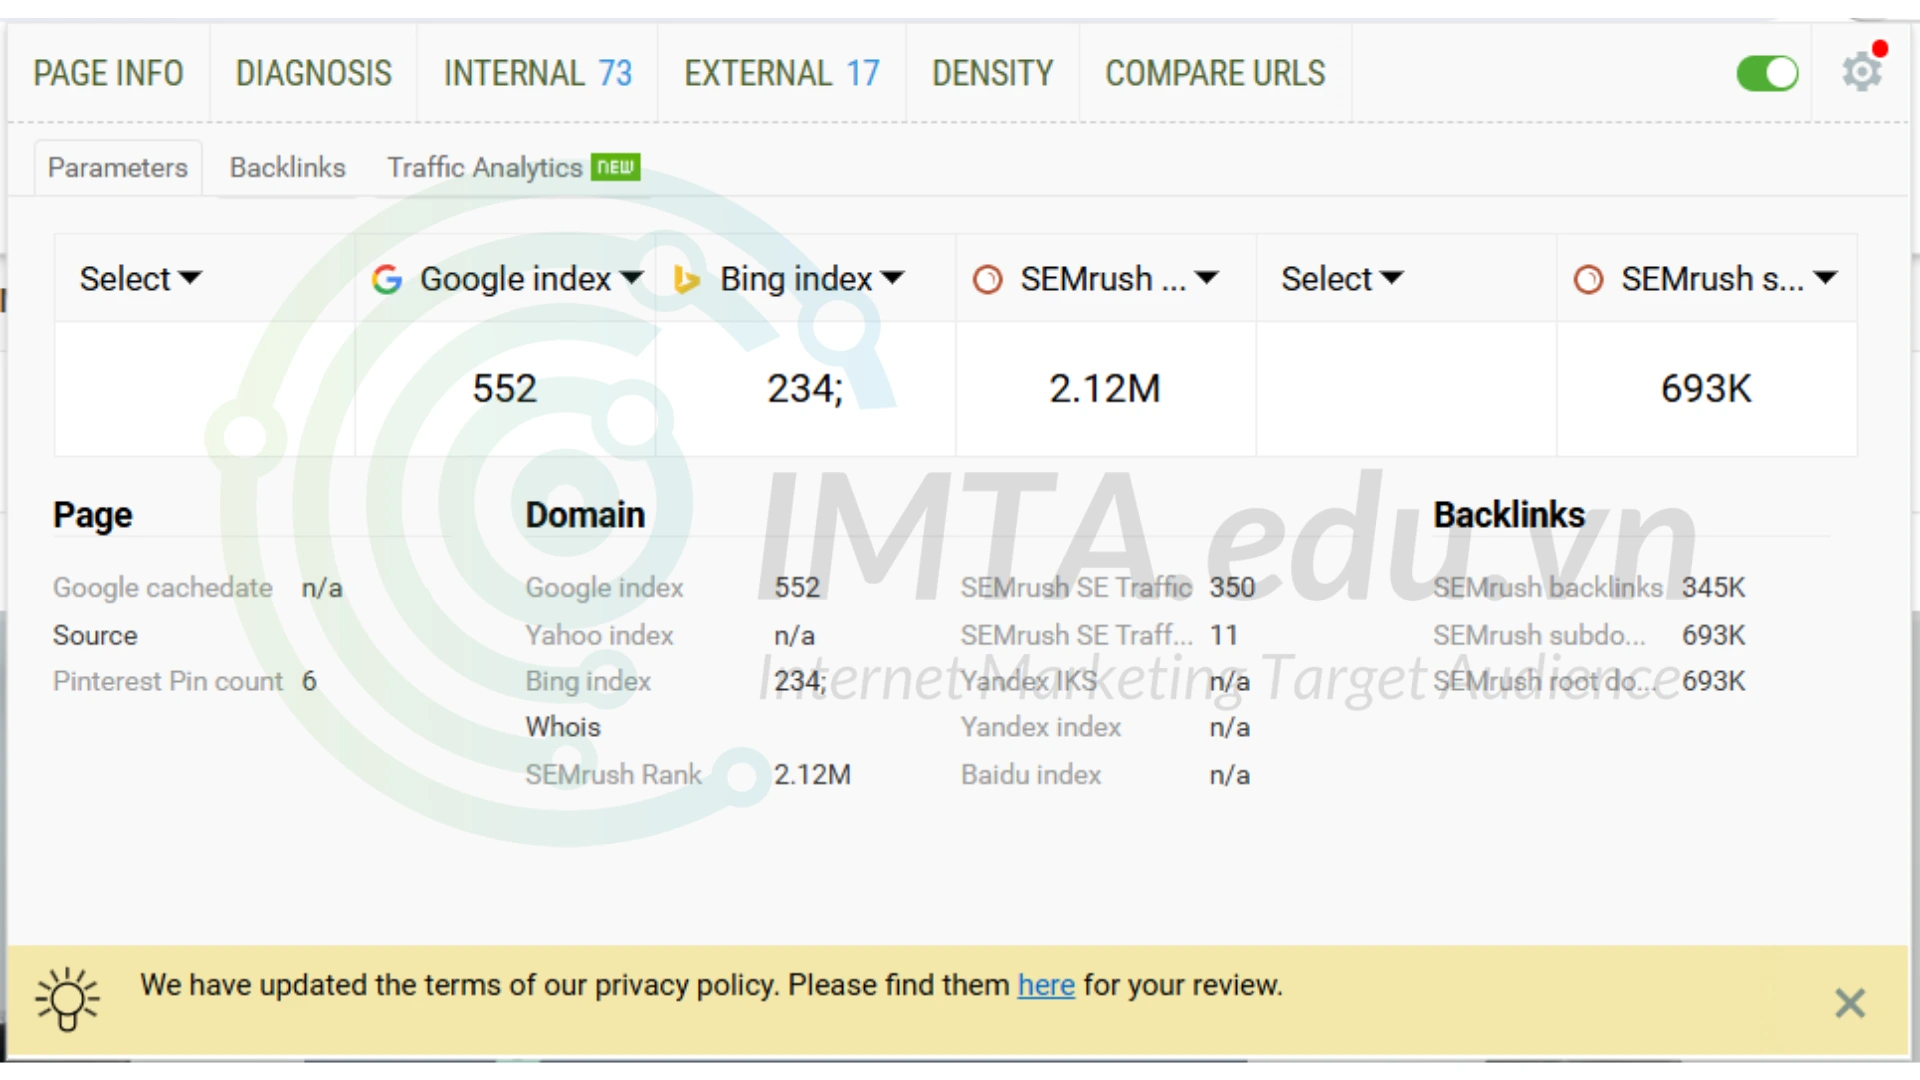Image resolution: width=1920 pixels, height=1080 pixels.
Task: Select the Parameters sub-tab
Action: click(x=118, y=167)
